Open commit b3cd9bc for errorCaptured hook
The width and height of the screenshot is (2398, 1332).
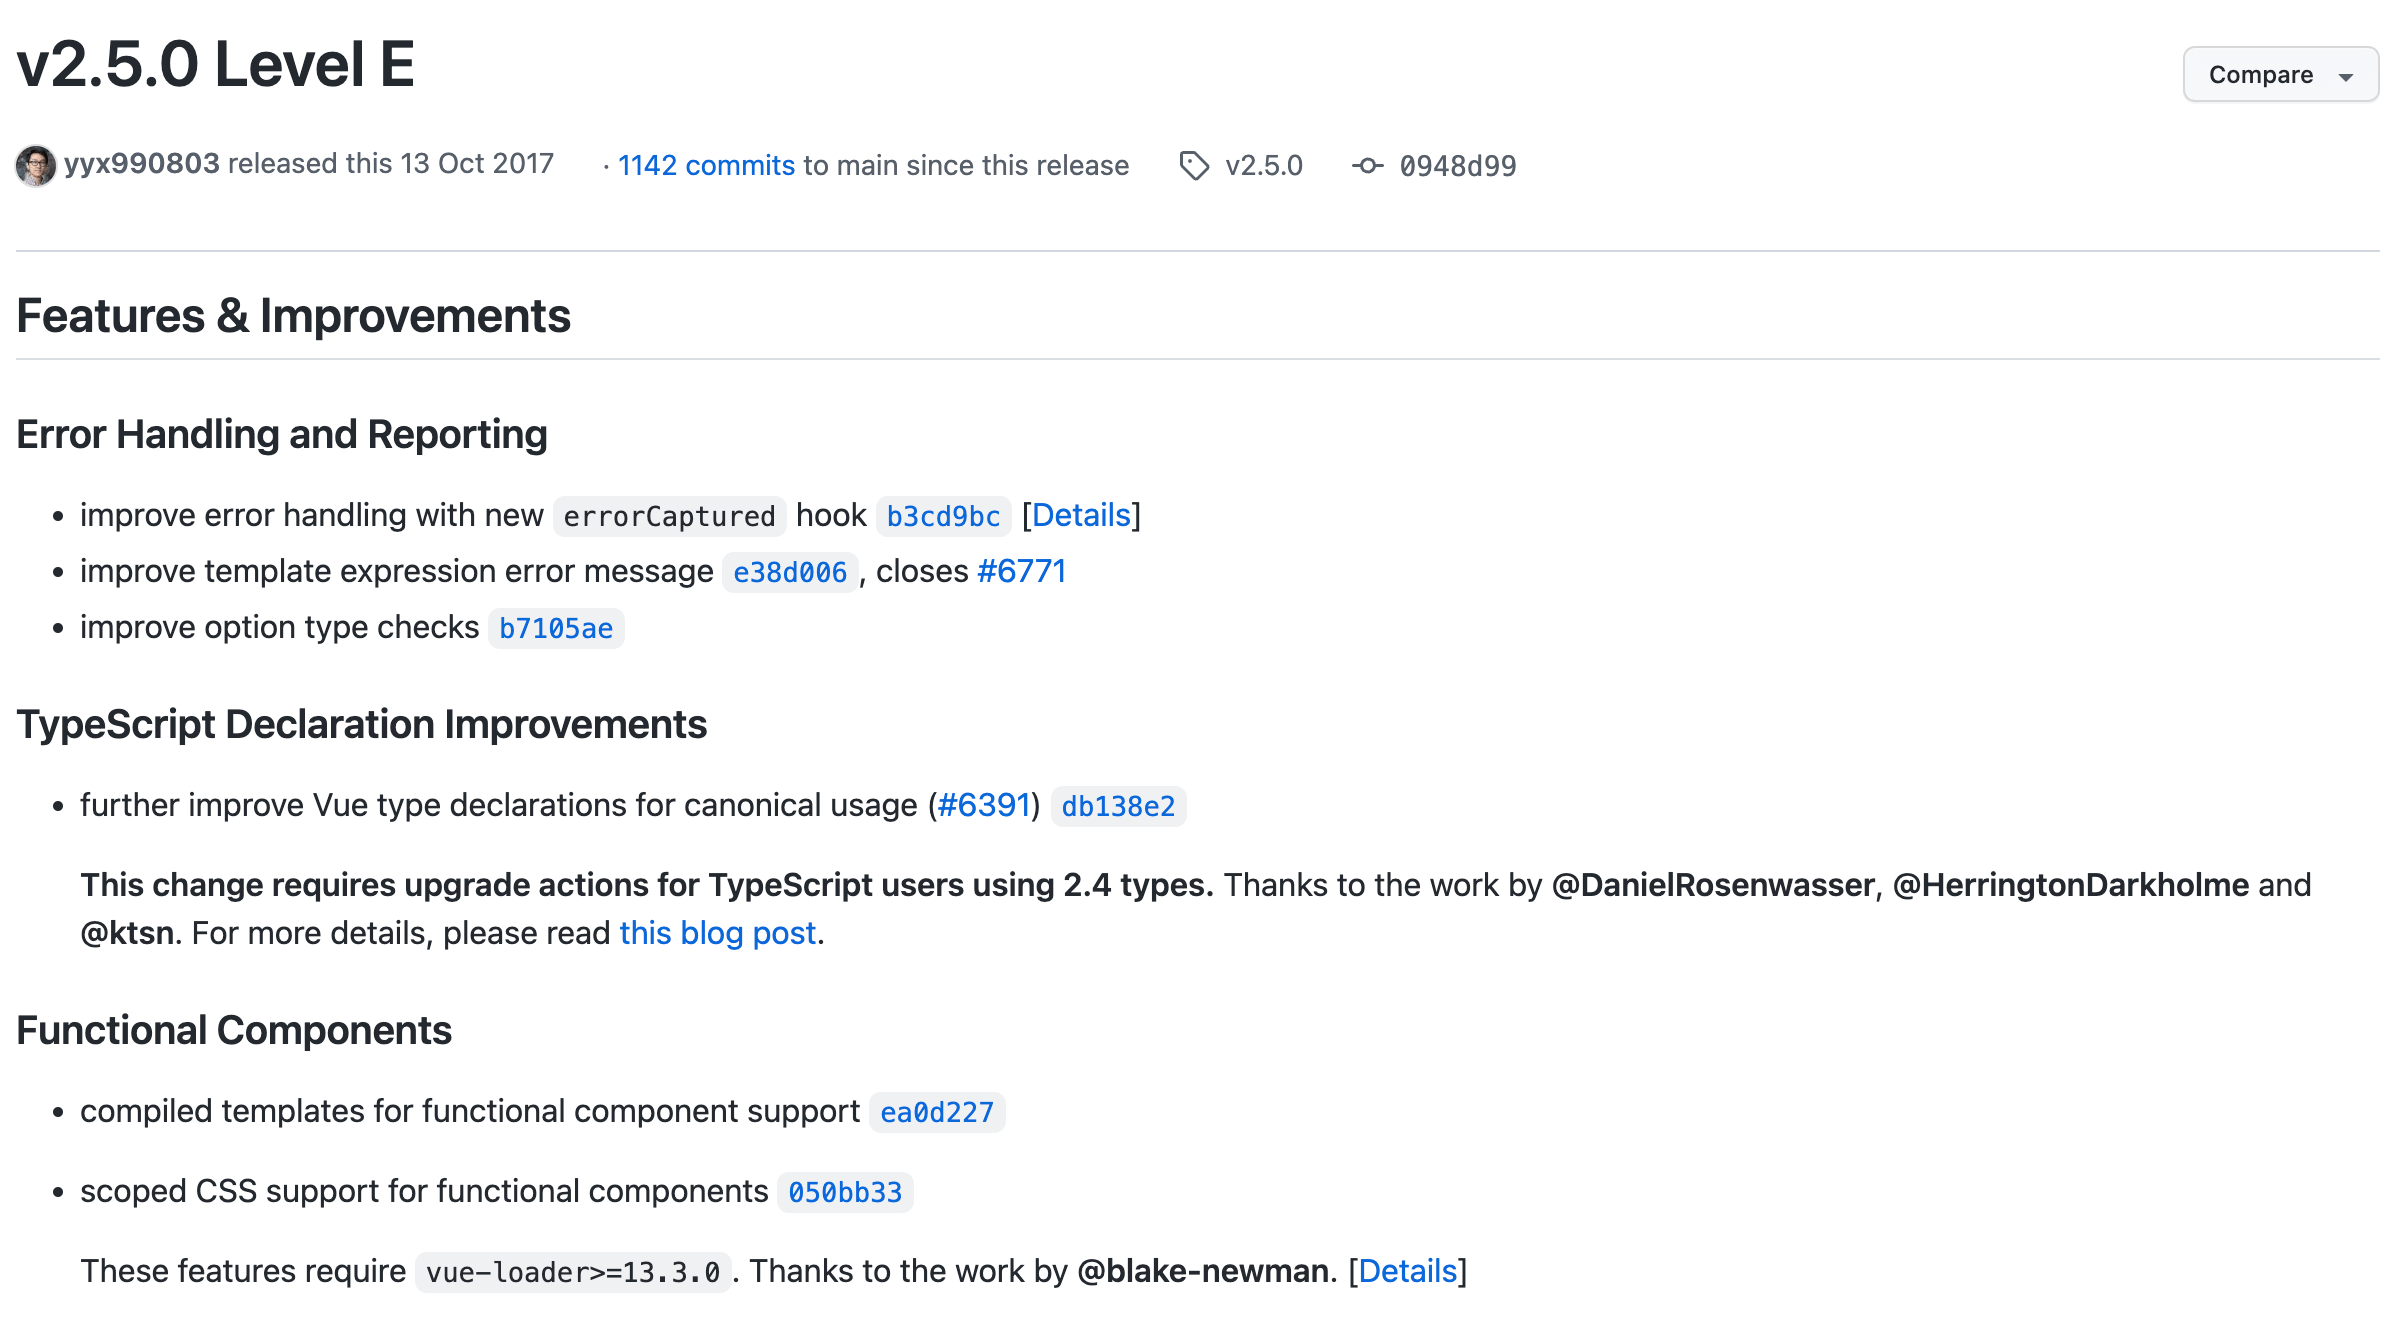(x=943, y=517)
